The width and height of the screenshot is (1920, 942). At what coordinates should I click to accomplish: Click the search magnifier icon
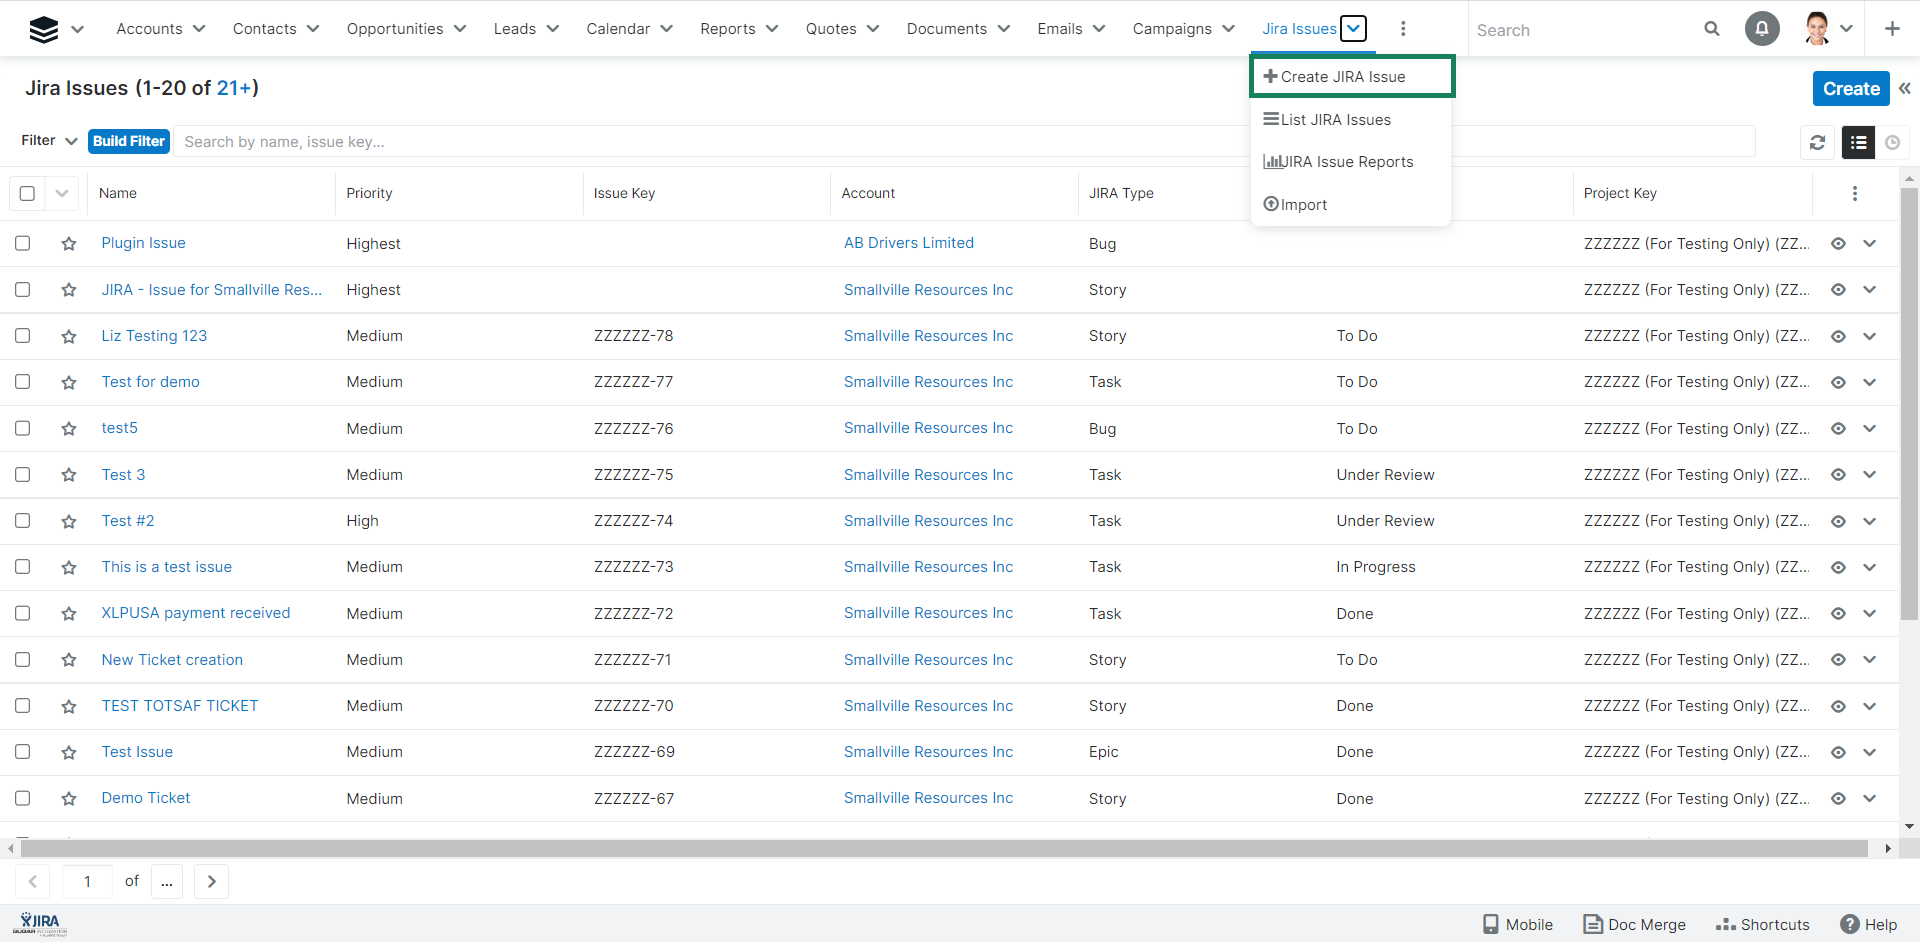pos(1712,29)
